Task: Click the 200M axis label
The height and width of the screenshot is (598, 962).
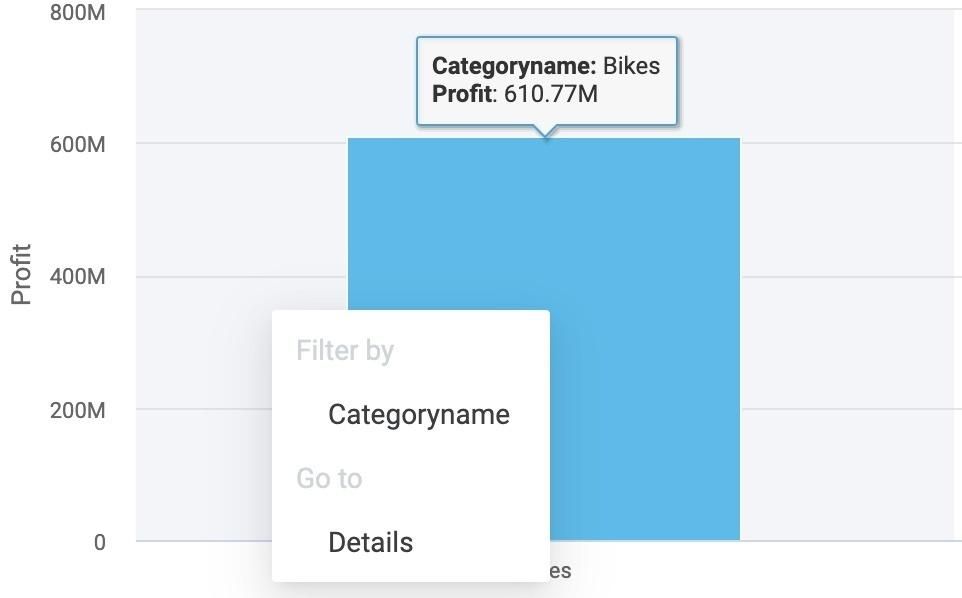Action: click(x=77, y=409)
